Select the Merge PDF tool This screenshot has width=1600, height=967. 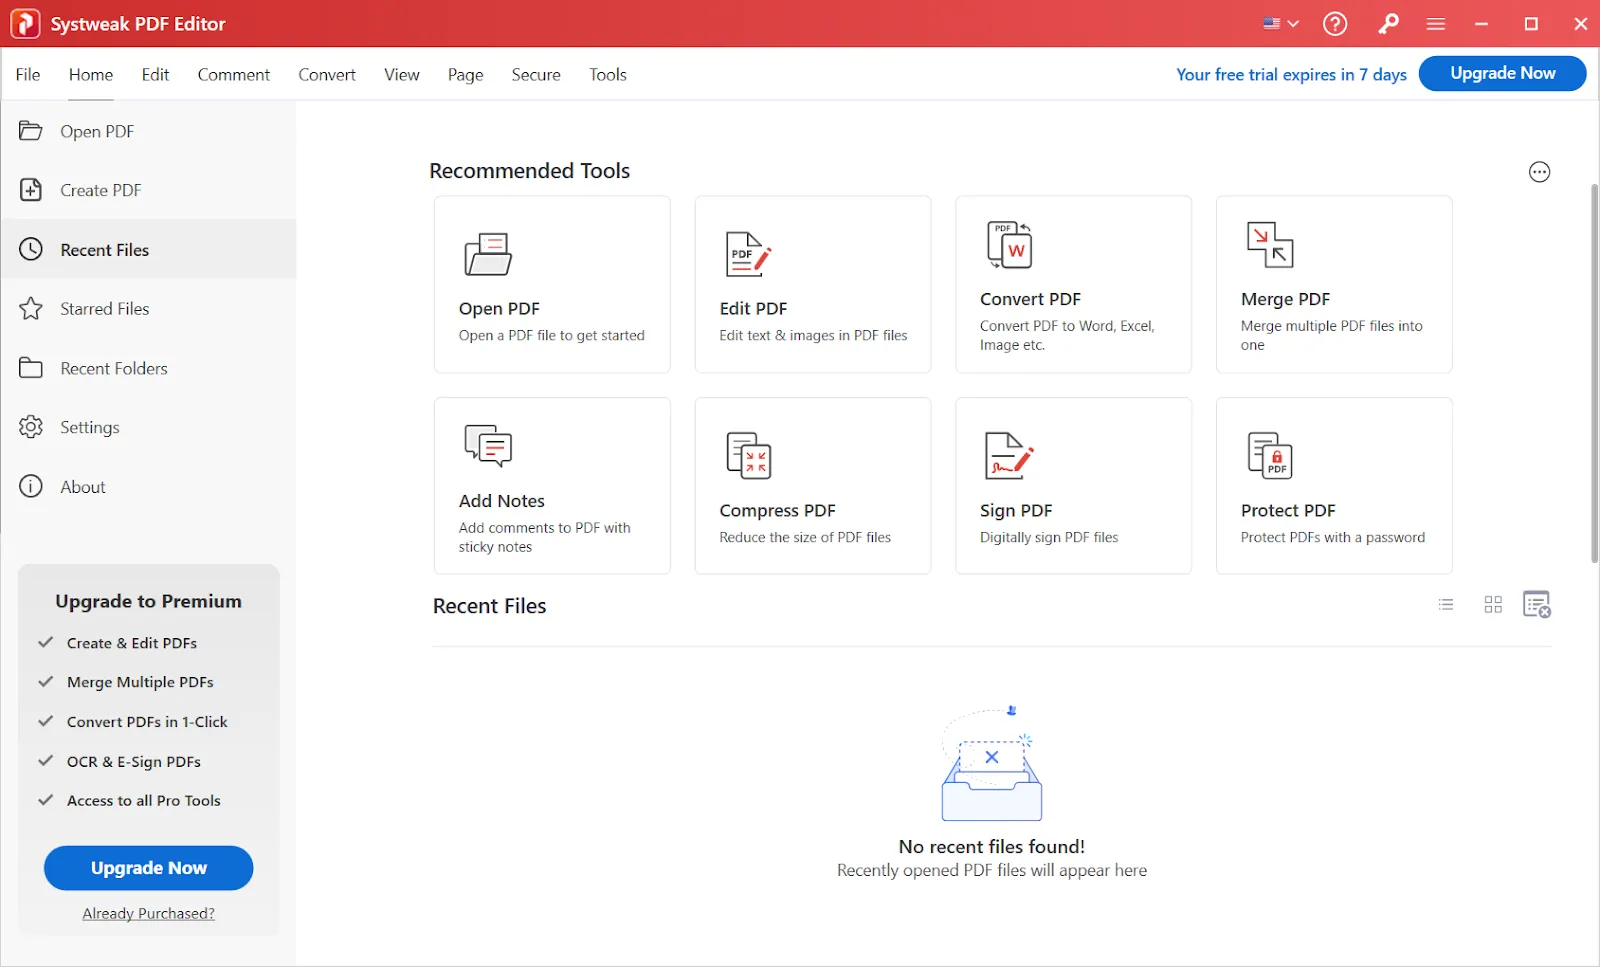1333,284
